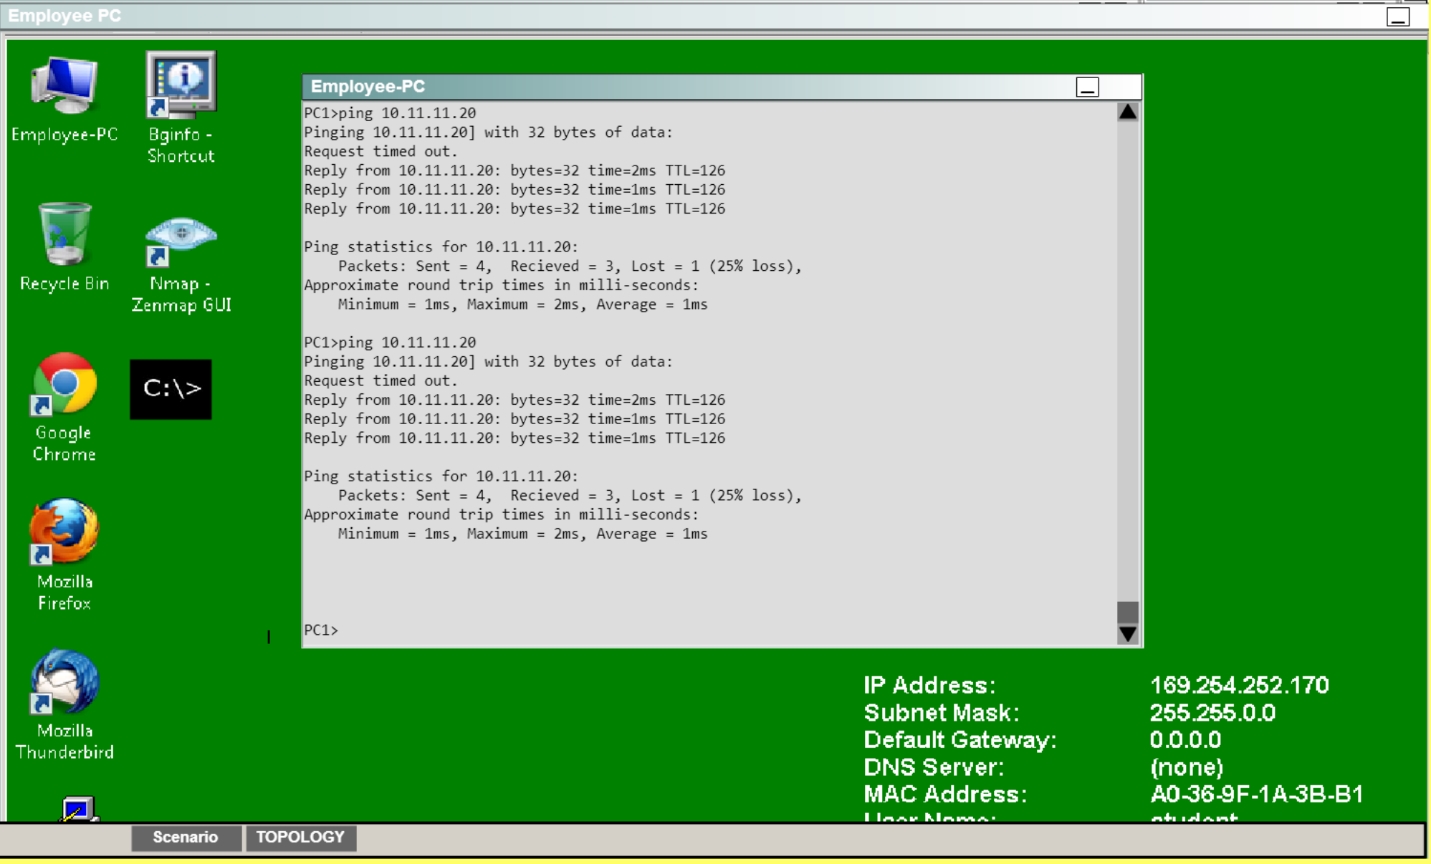Click the black C:\> command prompt icon

(171, 389)
